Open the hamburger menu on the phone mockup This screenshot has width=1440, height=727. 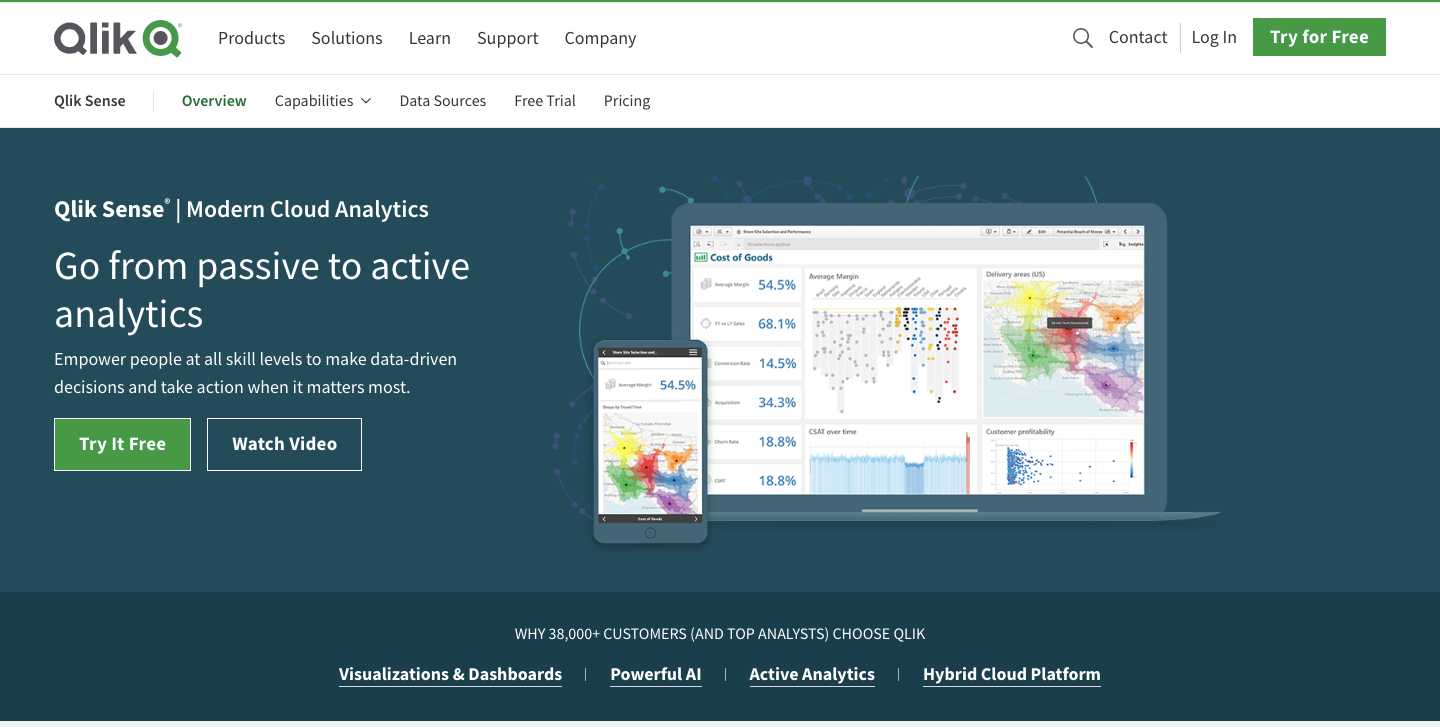692,352
